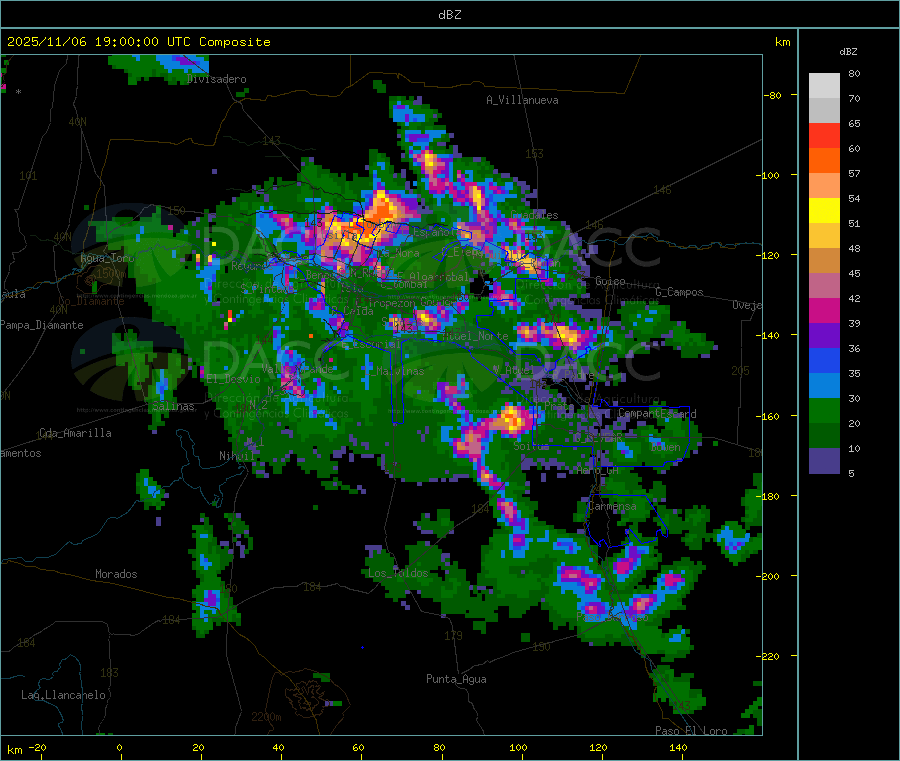
Task: Click the Pampa_Diamante map label
Action: [x=42, y=325]
